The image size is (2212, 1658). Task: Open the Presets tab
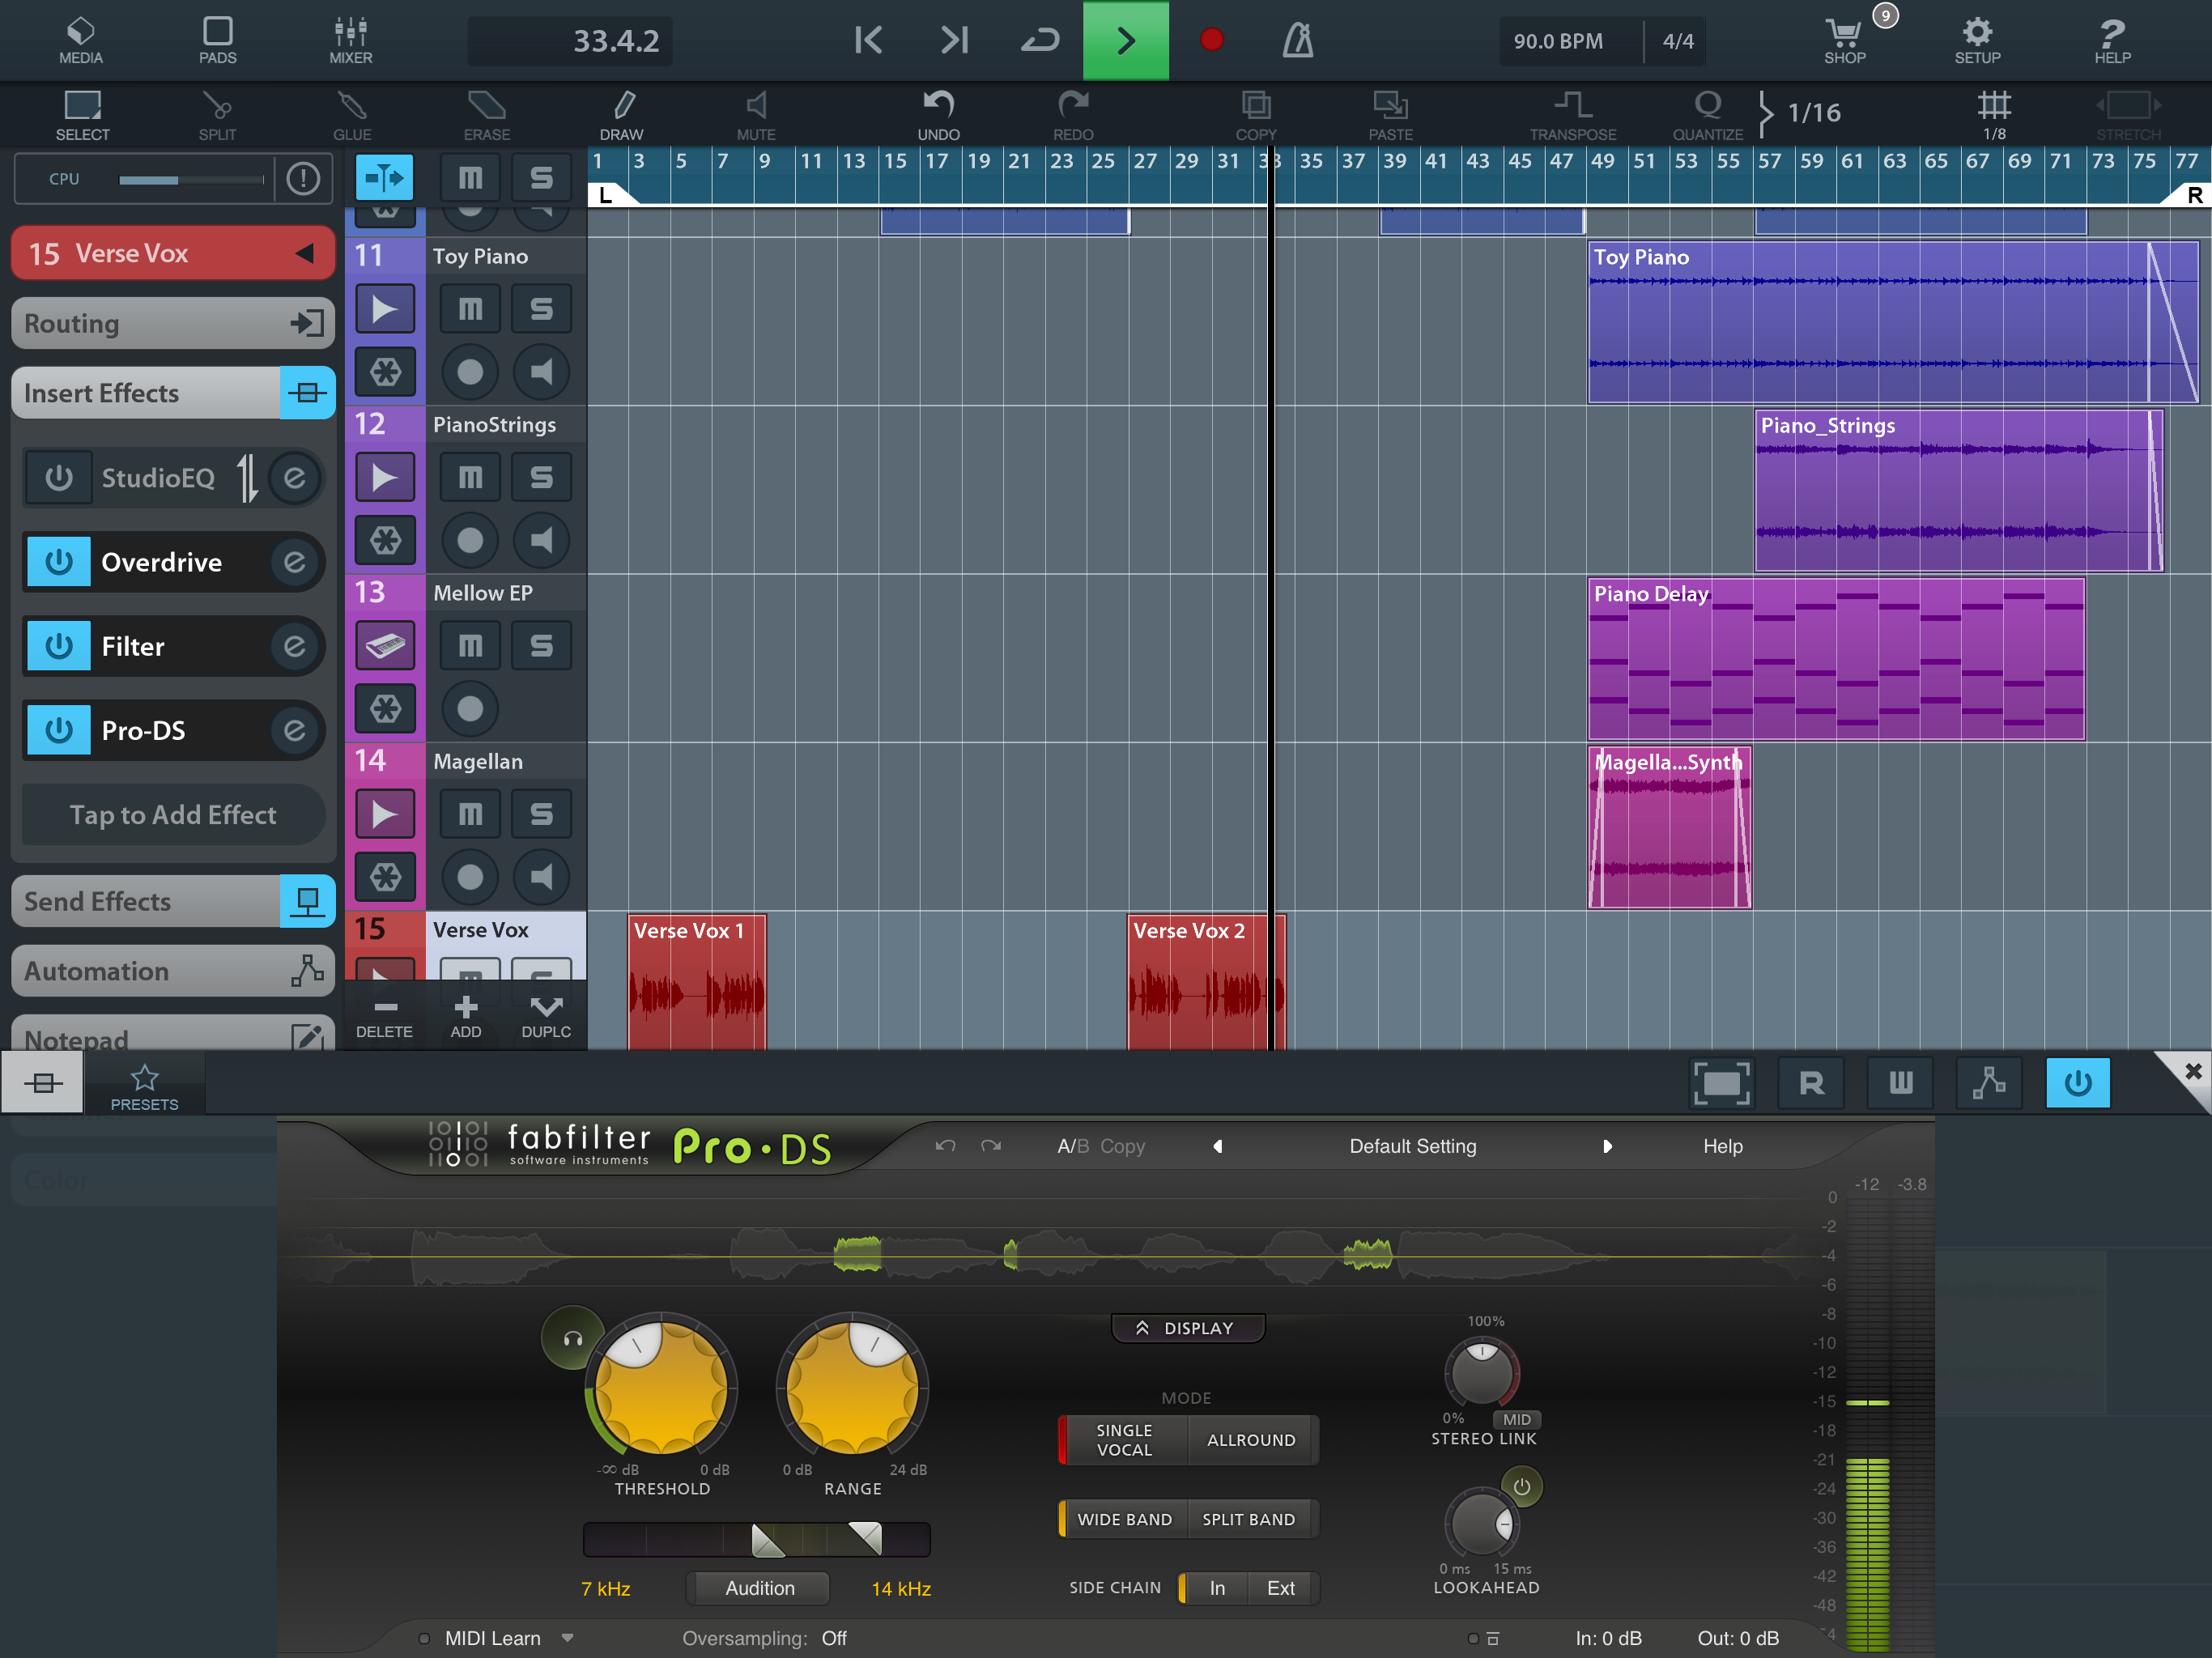[144, 1086]
